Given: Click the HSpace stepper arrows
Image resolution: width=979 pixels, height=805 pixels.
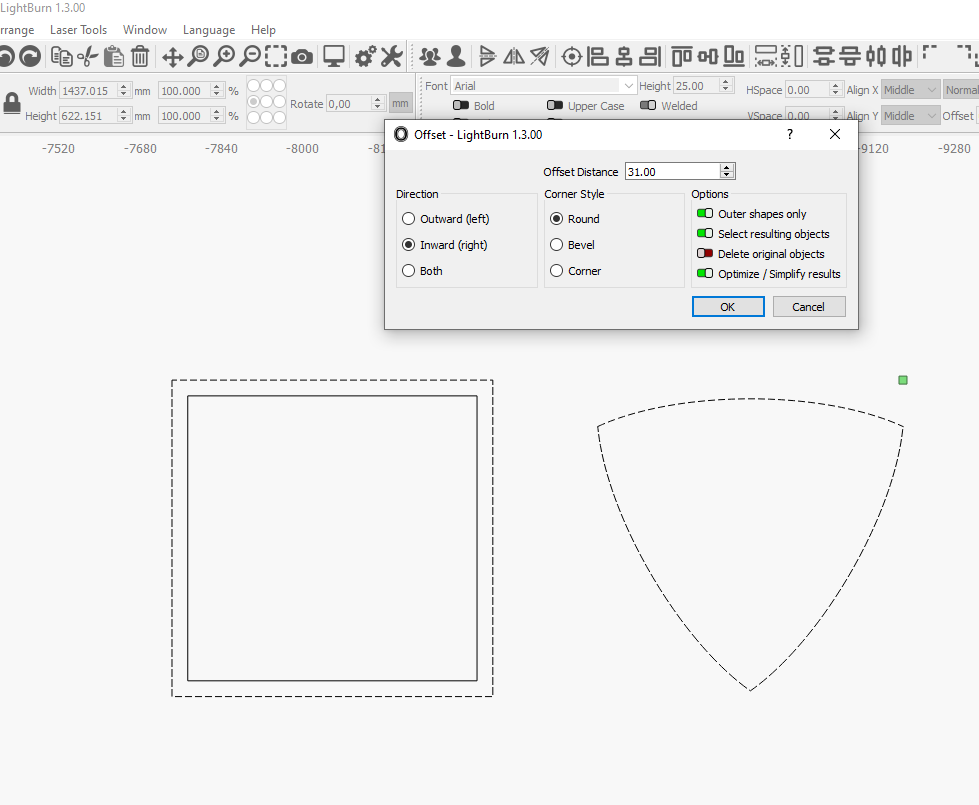Looking at the screenshot, I should (835, 90).
